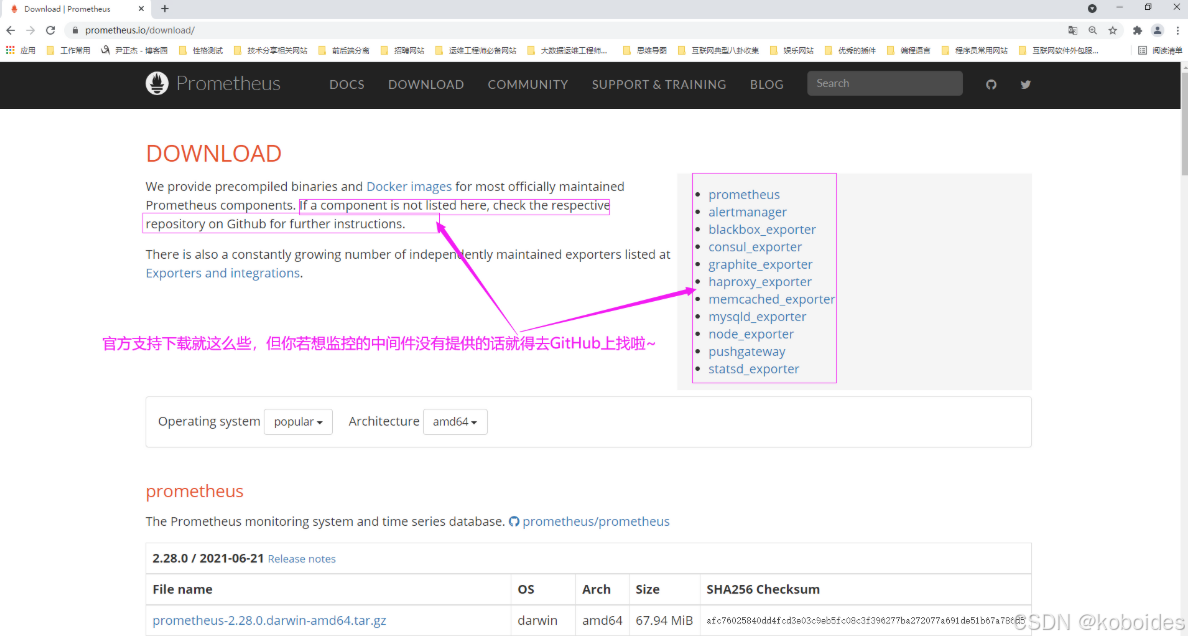
Task: Open the Chrome three-dot menu
Action: tap(1178, 30)
